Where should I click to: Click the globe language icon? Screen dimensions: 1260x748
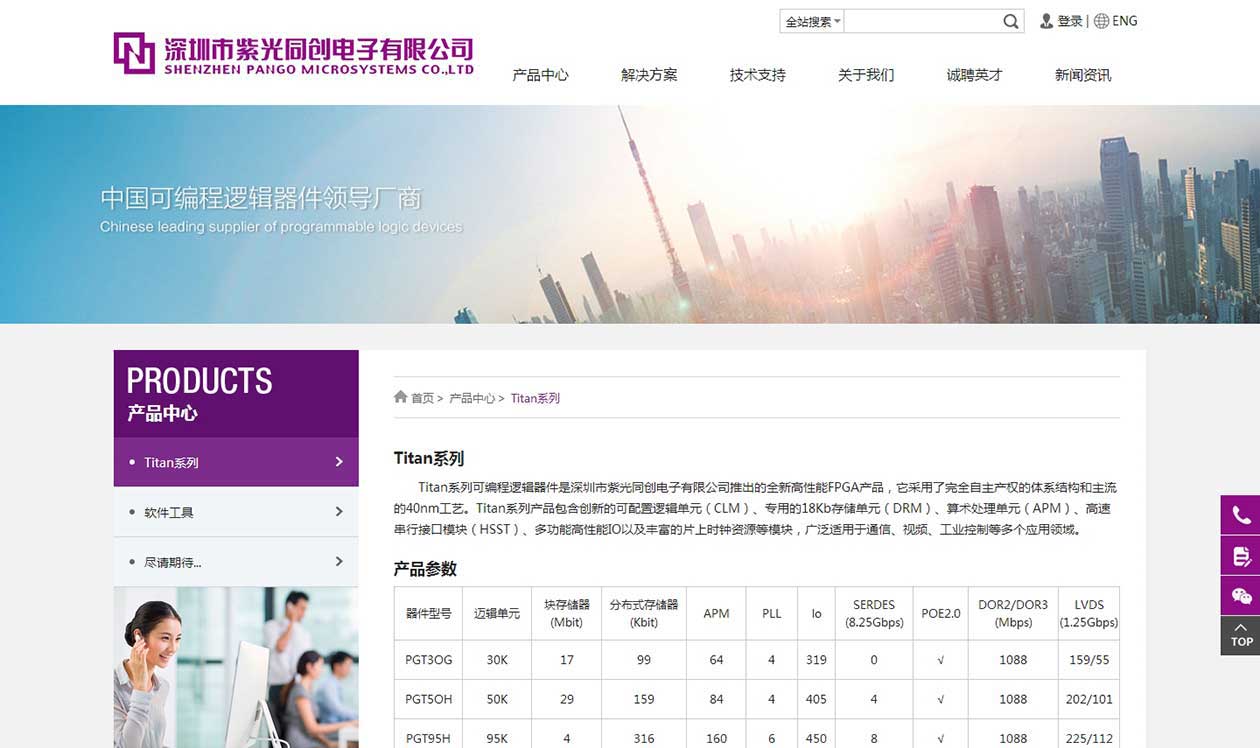[x=1101, y=21]
